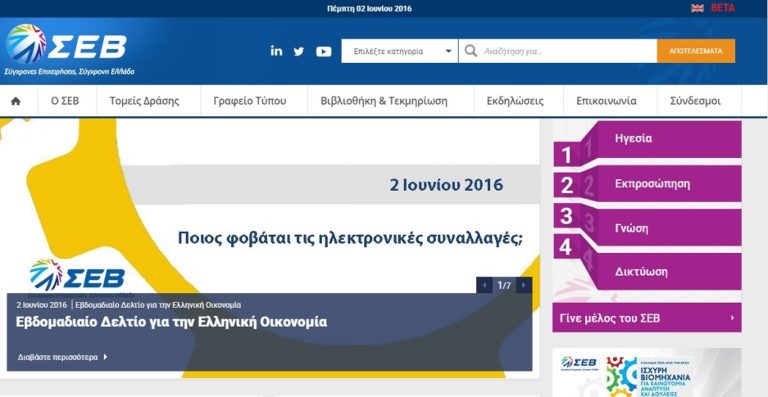Open the Σύνδεσμοι menu
The width and height of the screenshot is (768, 397).
point(695,101)
